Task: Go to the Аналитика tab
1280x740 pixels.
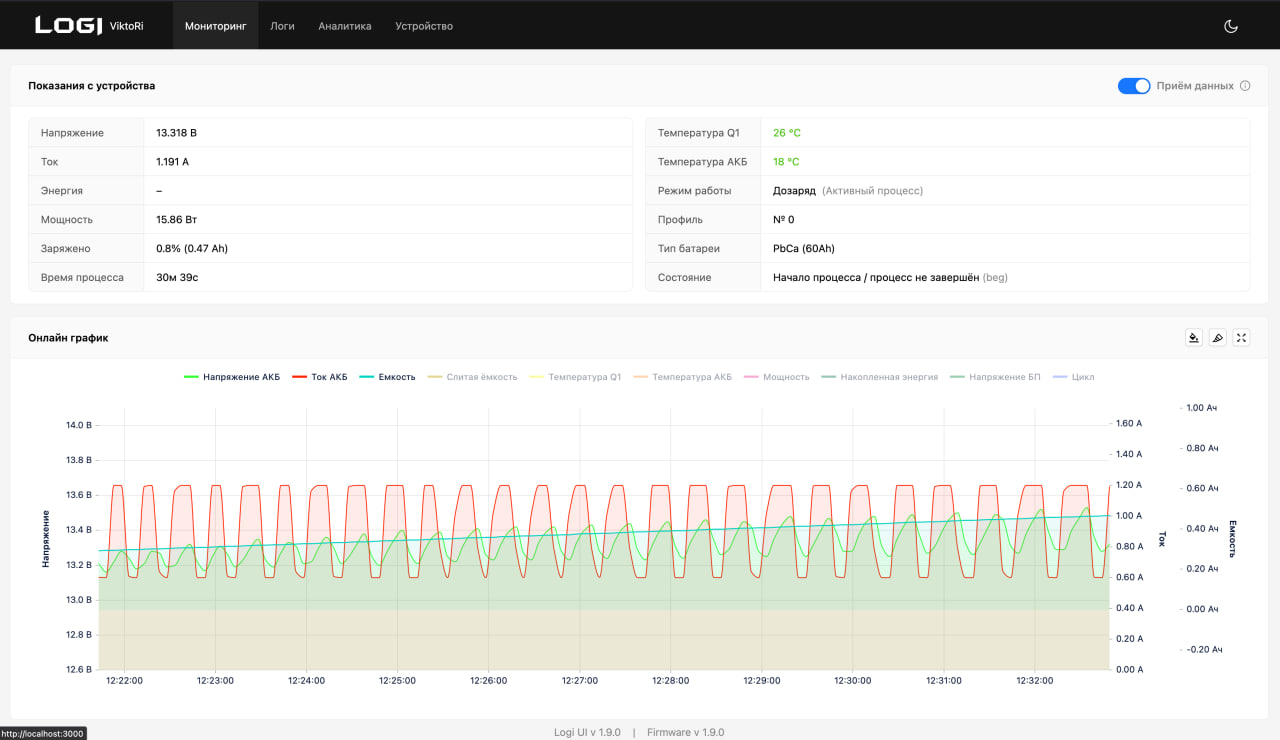Action: coord(345,26)
